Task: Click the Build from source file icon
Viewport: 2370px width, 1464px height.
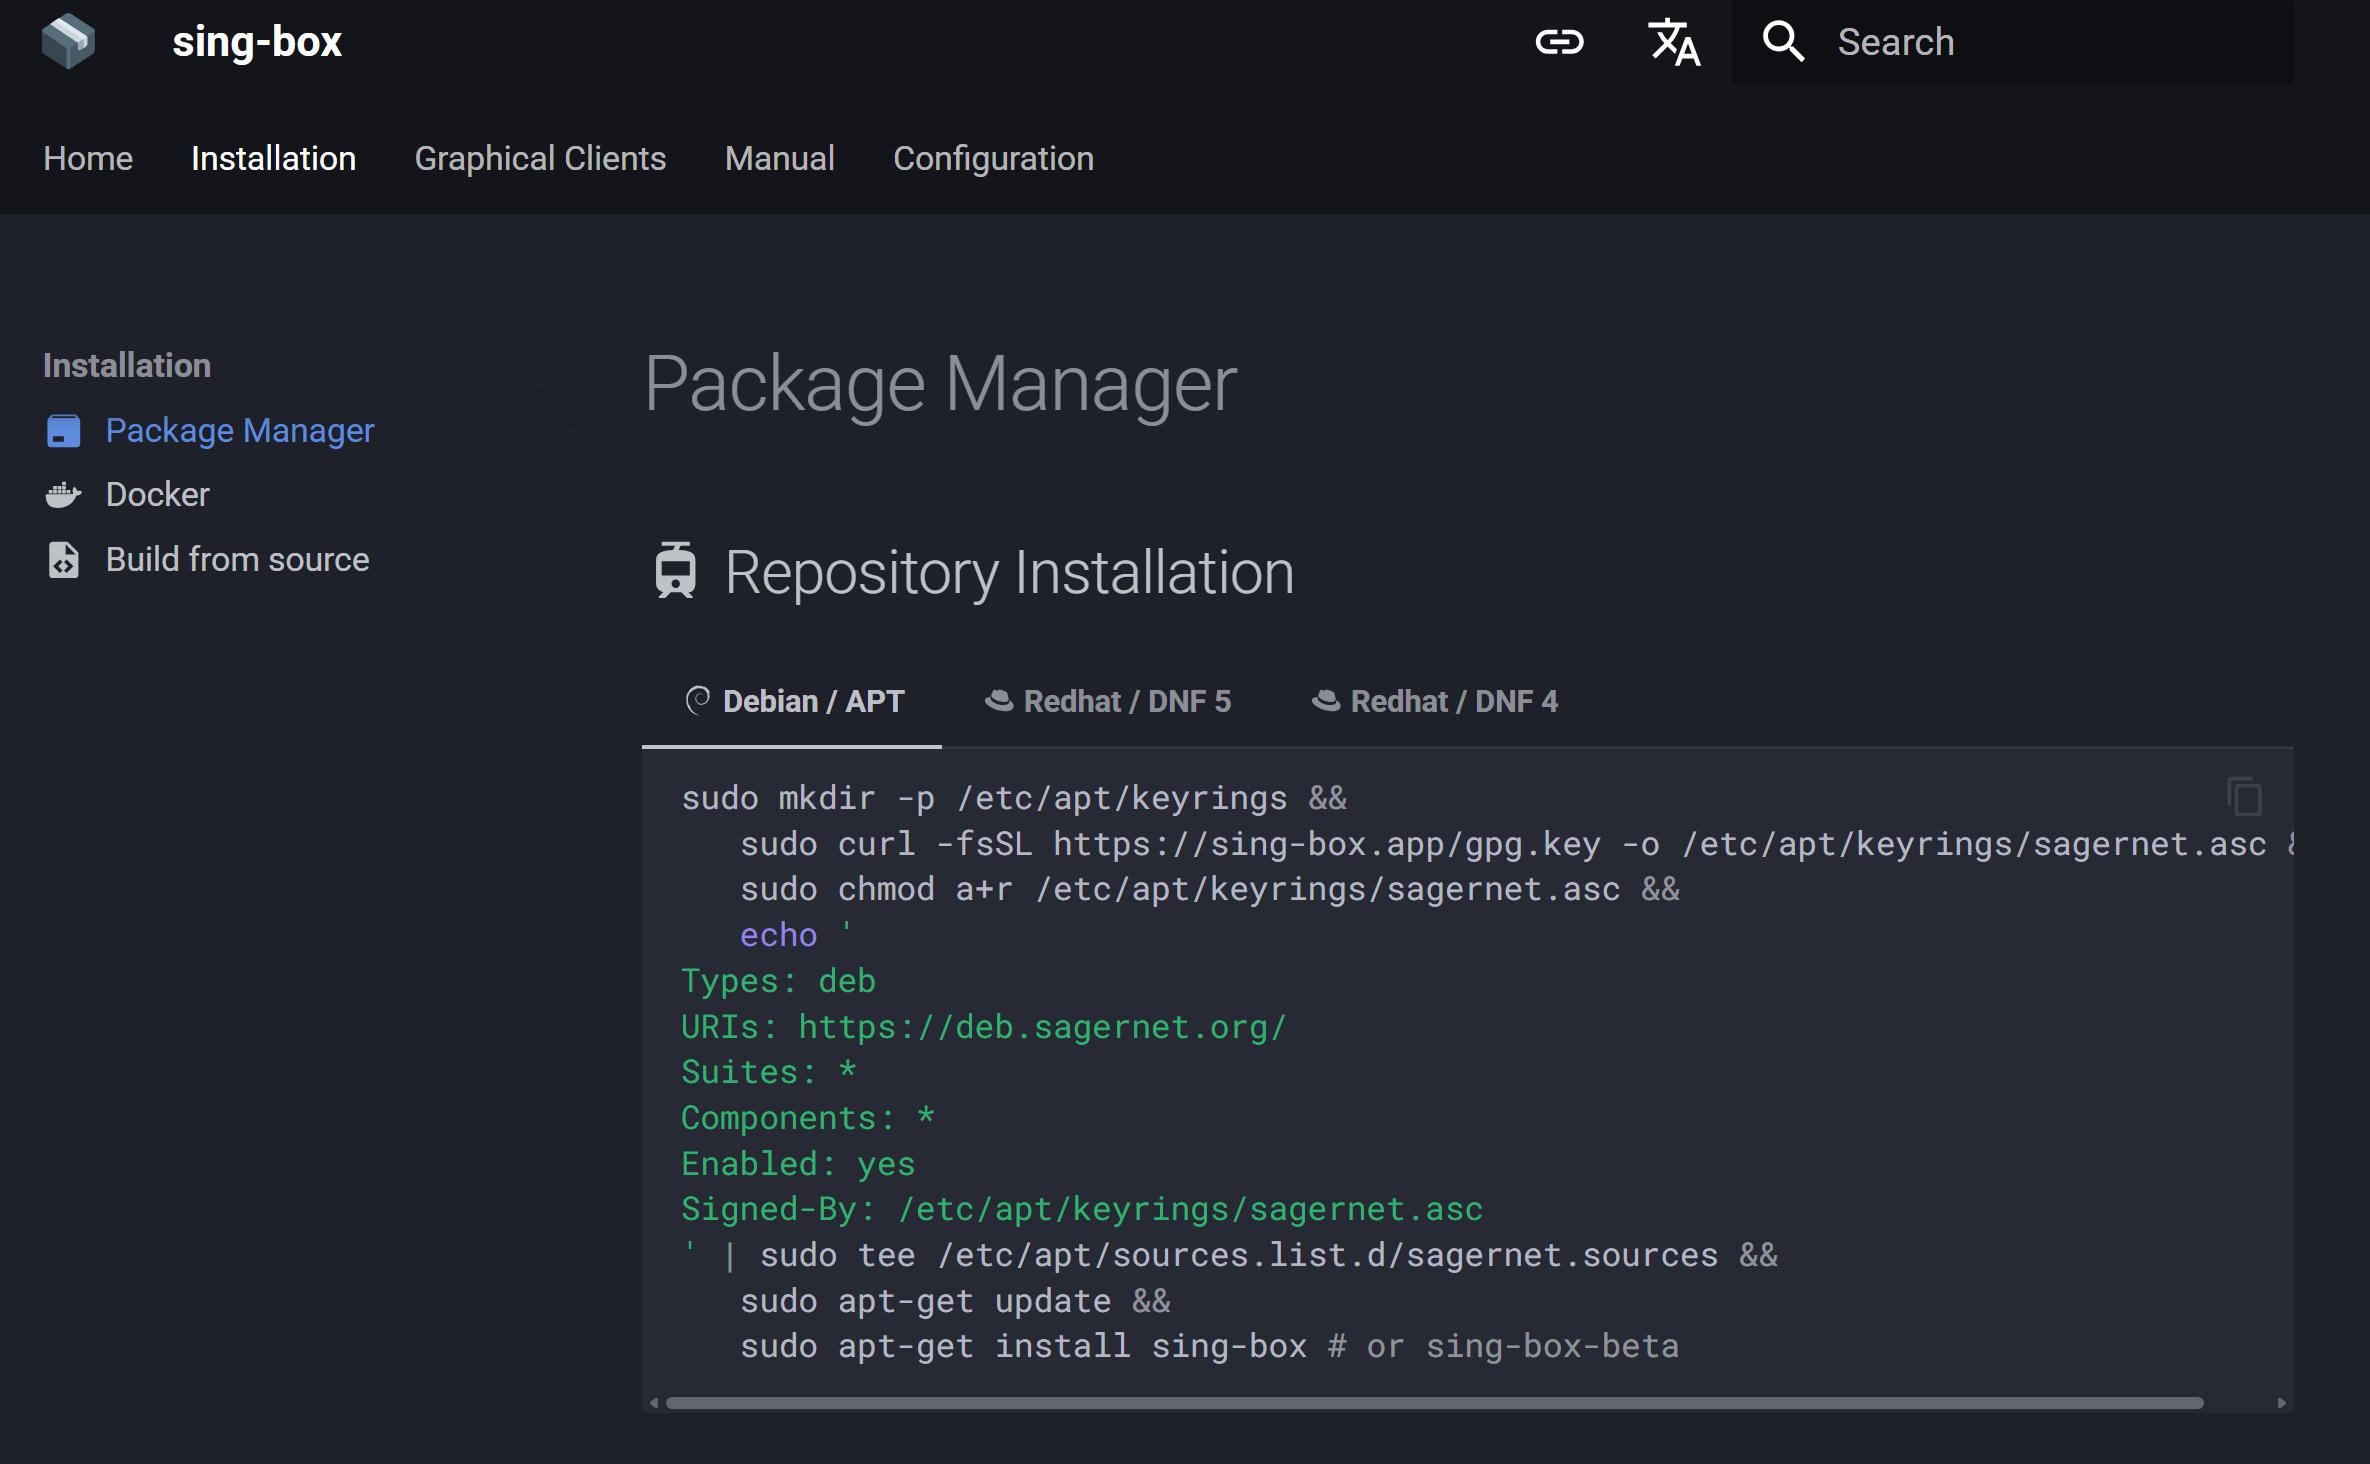Action: click(64, 560)
